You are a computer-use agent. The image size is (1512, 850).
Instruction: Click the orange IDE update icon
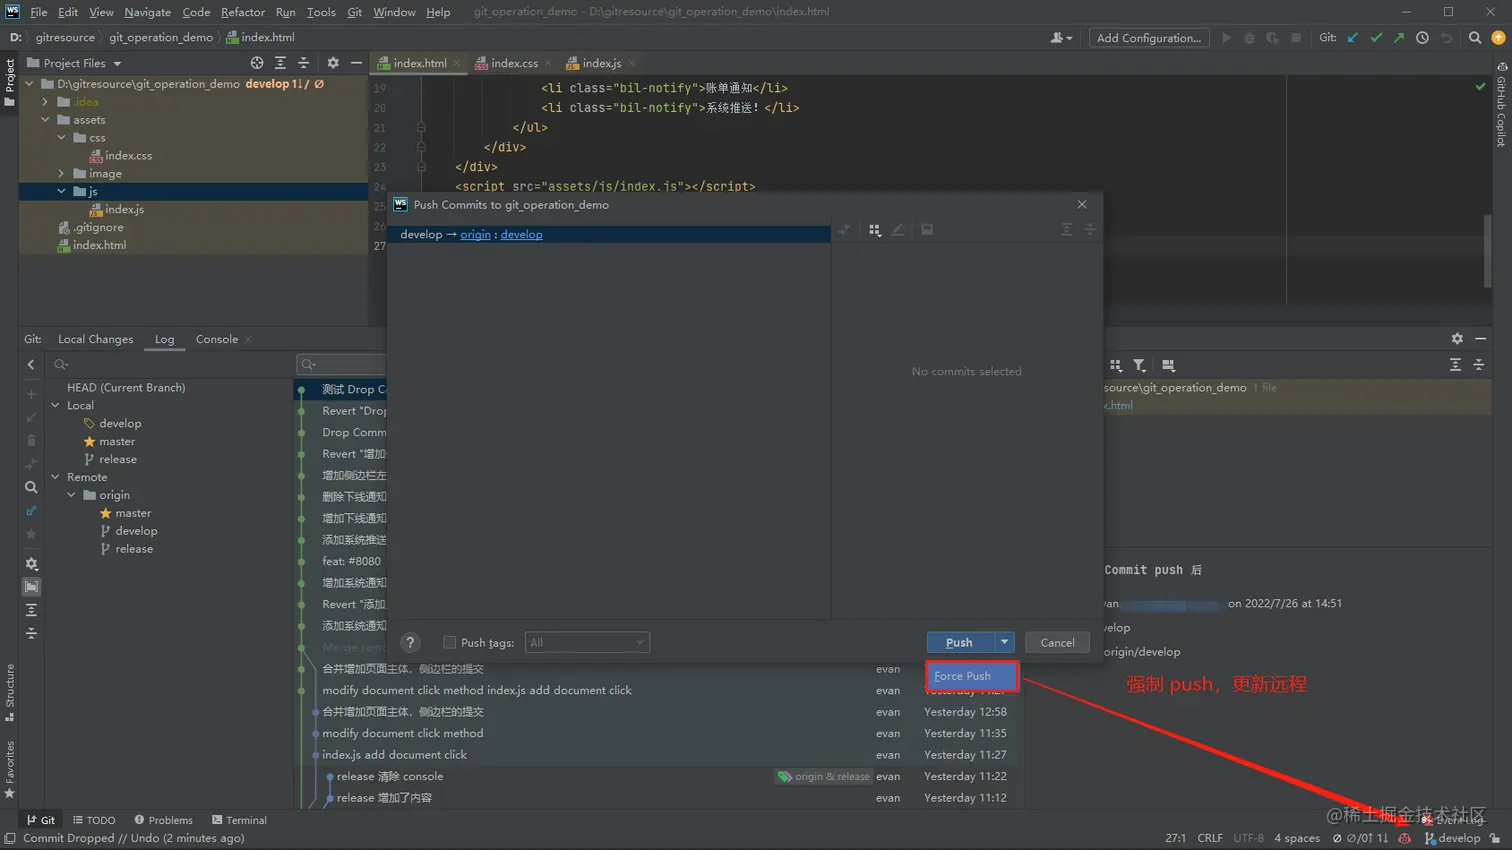click(x=1498, y=38)
